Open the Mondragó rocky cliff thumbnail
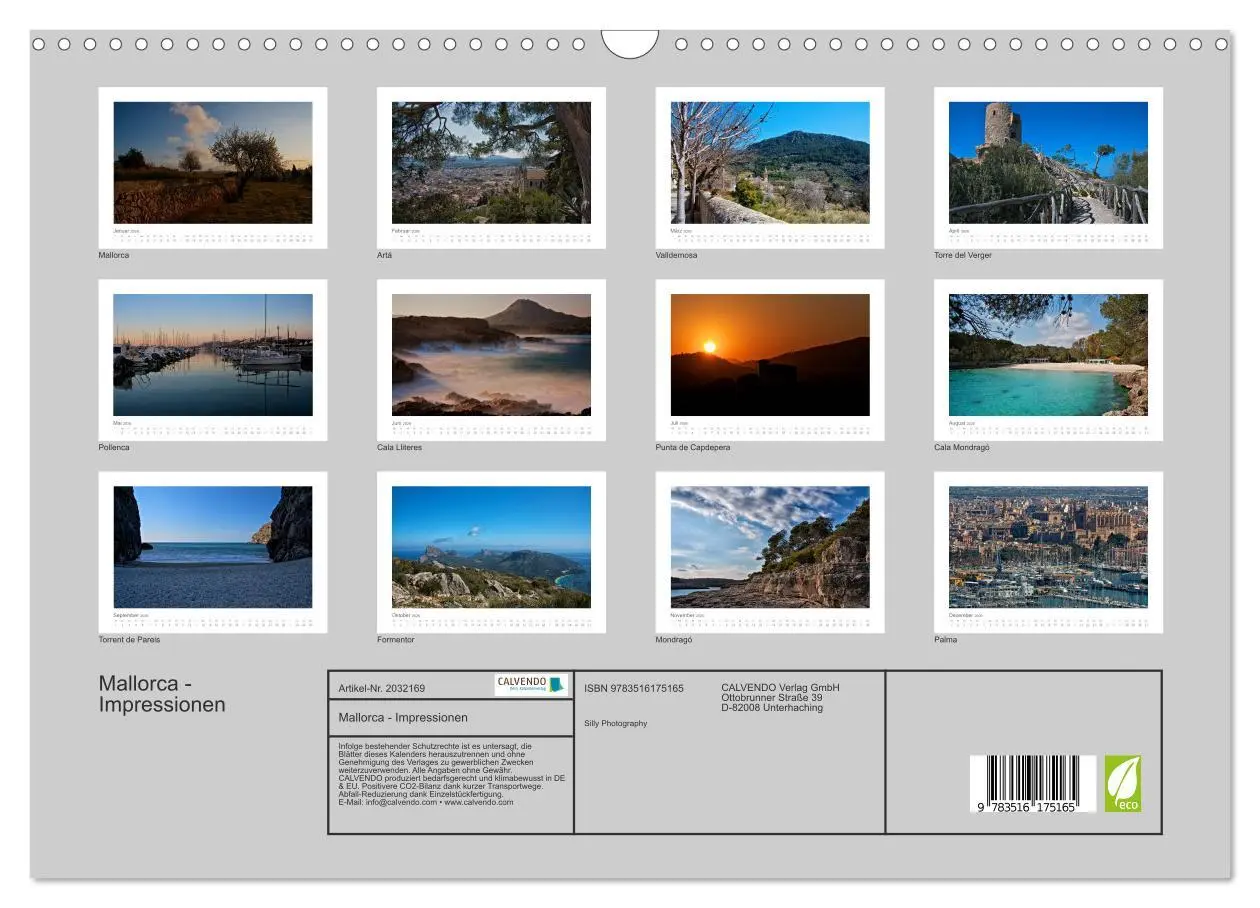1260x908 pixels. (770, 547)
